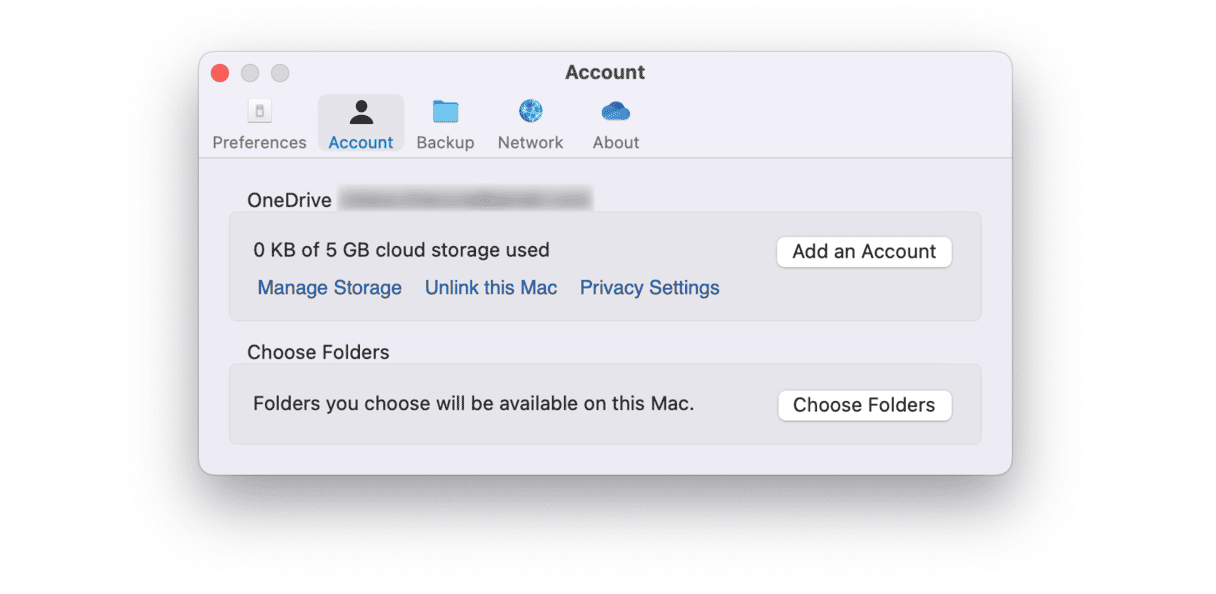Open the About tab label
Viewport: 1216px width, 594px height.
coord(616,142)
